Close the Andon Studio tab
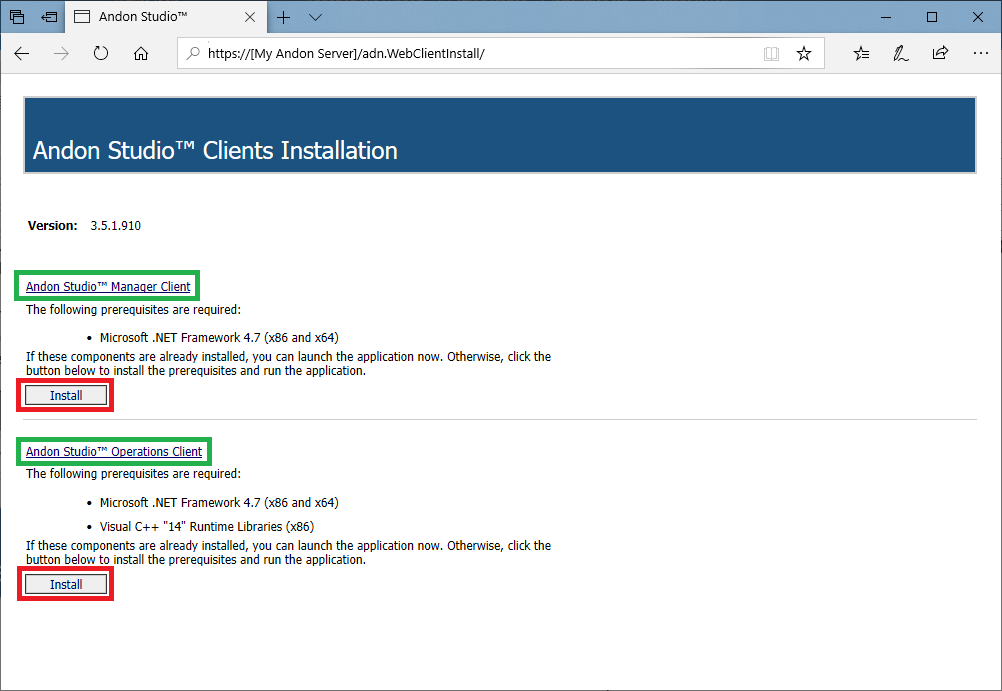The height and width of the screenshot is (691, 1002). (x=250, y=17)
